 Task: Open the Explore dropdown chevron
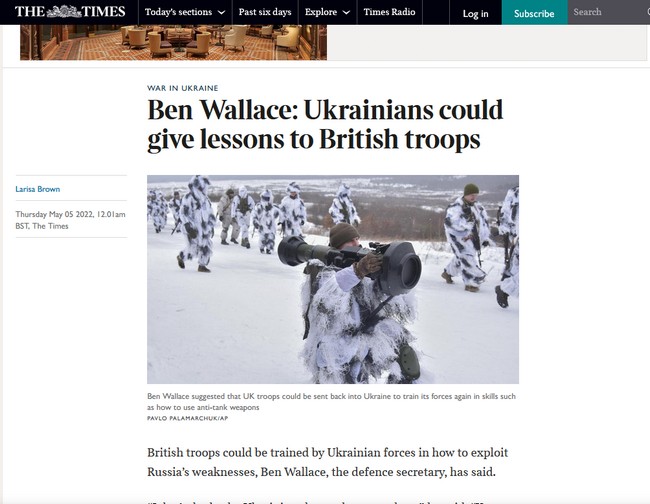(346, 12)
